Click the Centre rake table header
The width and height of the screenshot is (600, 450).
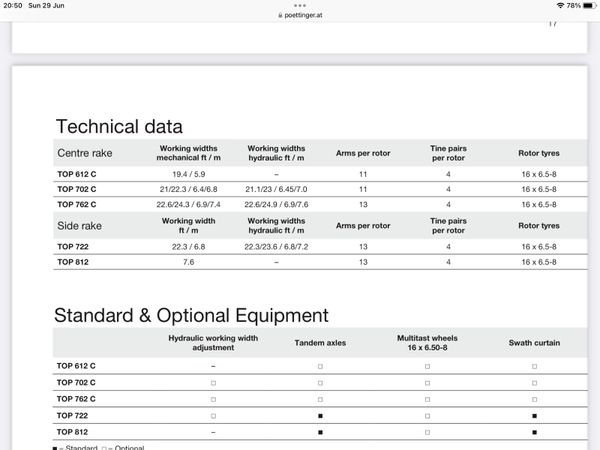(x=85, y=153)
